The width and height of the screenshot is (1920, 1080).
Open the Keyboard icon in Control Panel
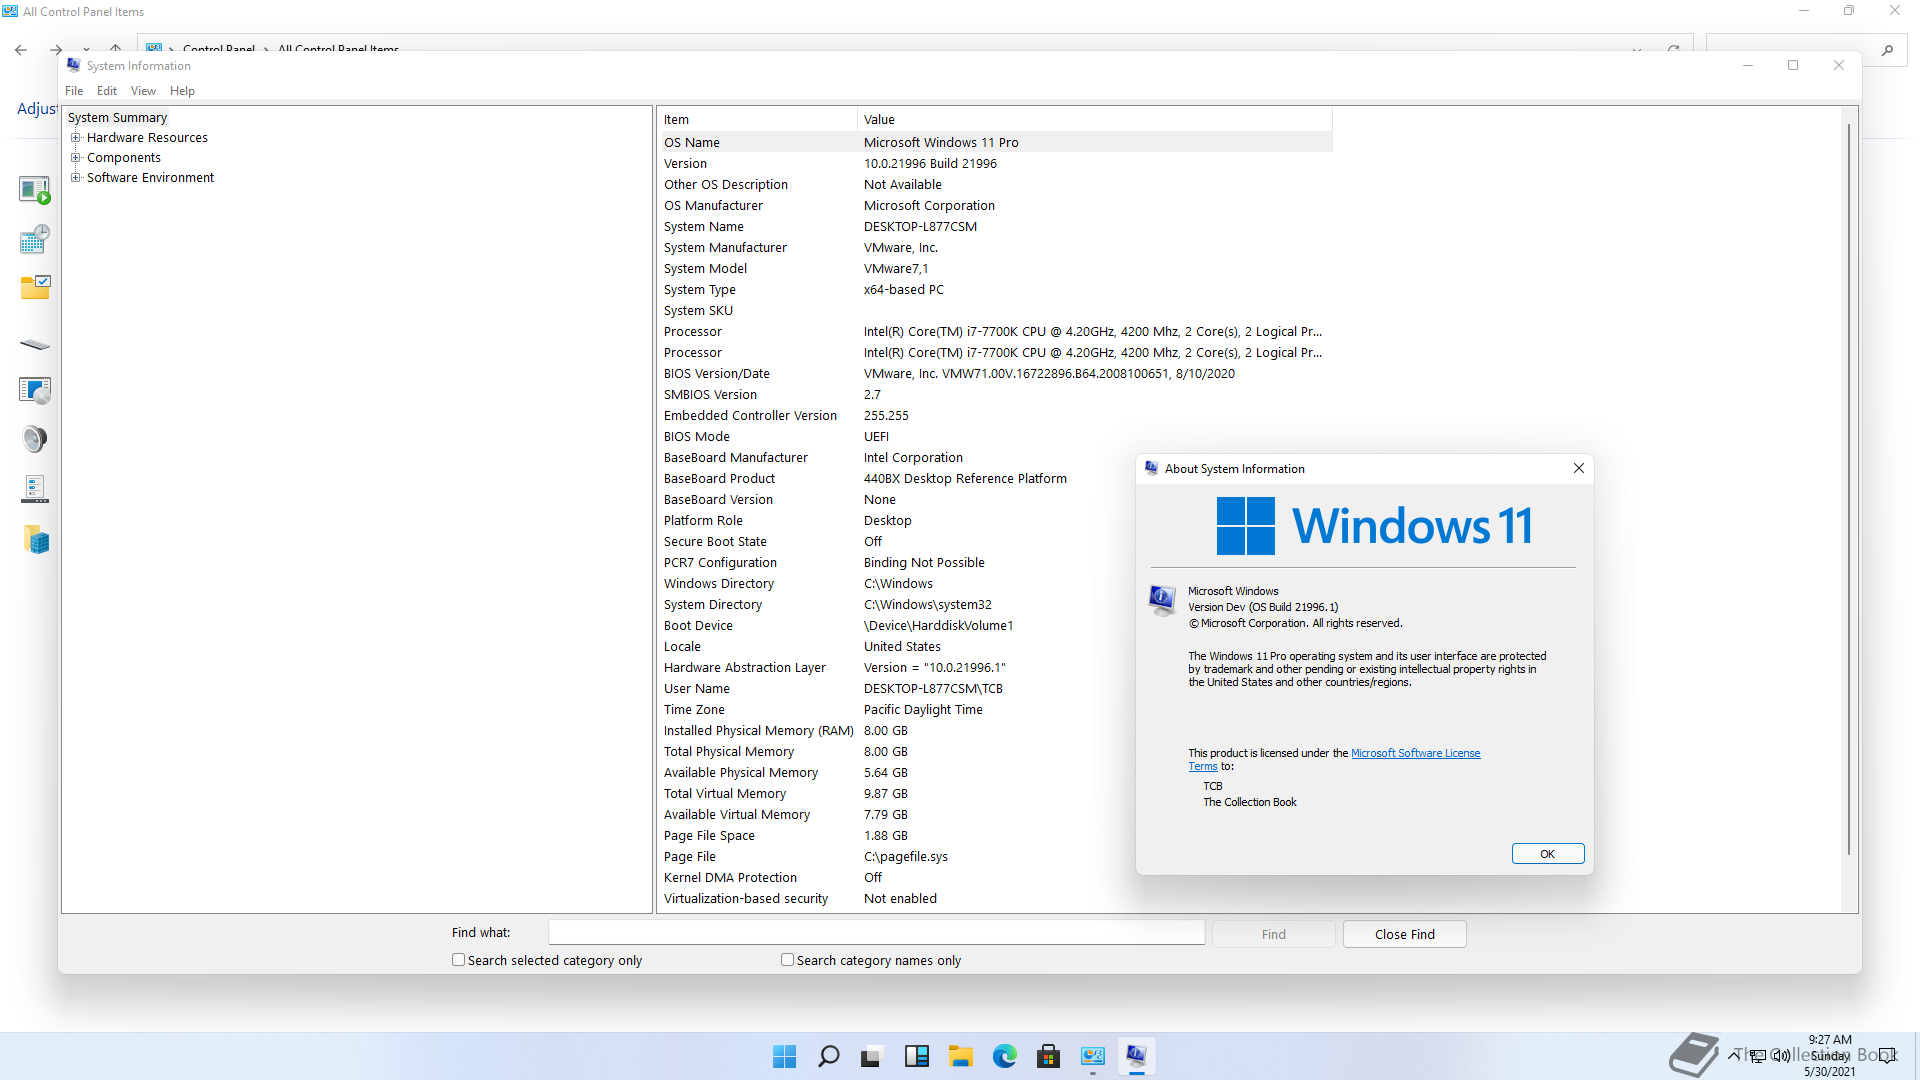click(x=35, y=344)
